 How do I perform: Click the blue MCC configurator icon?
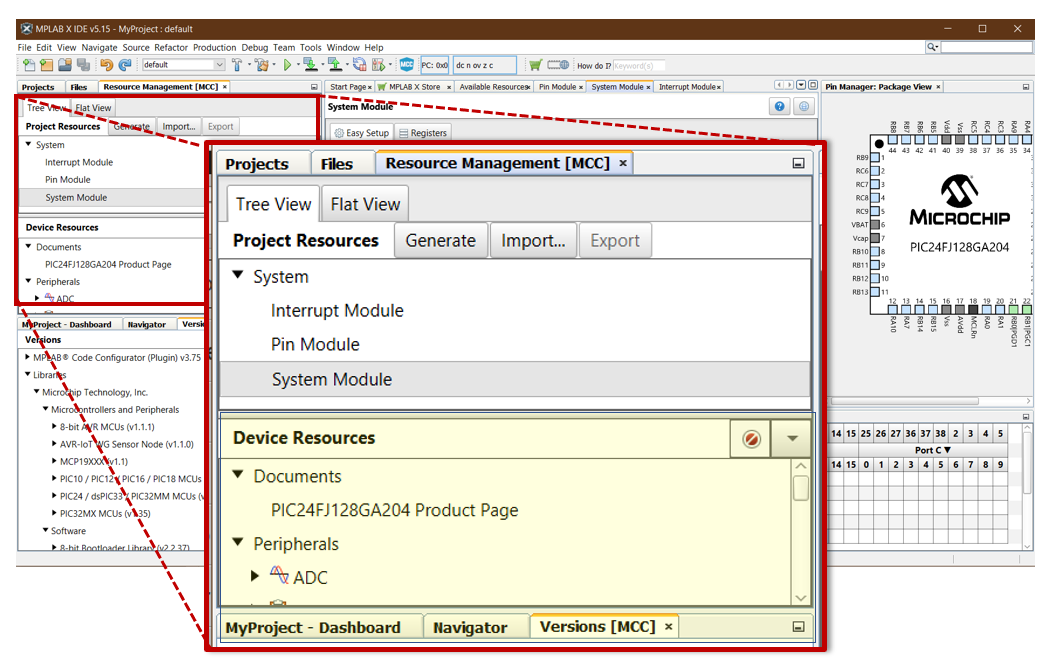click(x=406, y=65)
